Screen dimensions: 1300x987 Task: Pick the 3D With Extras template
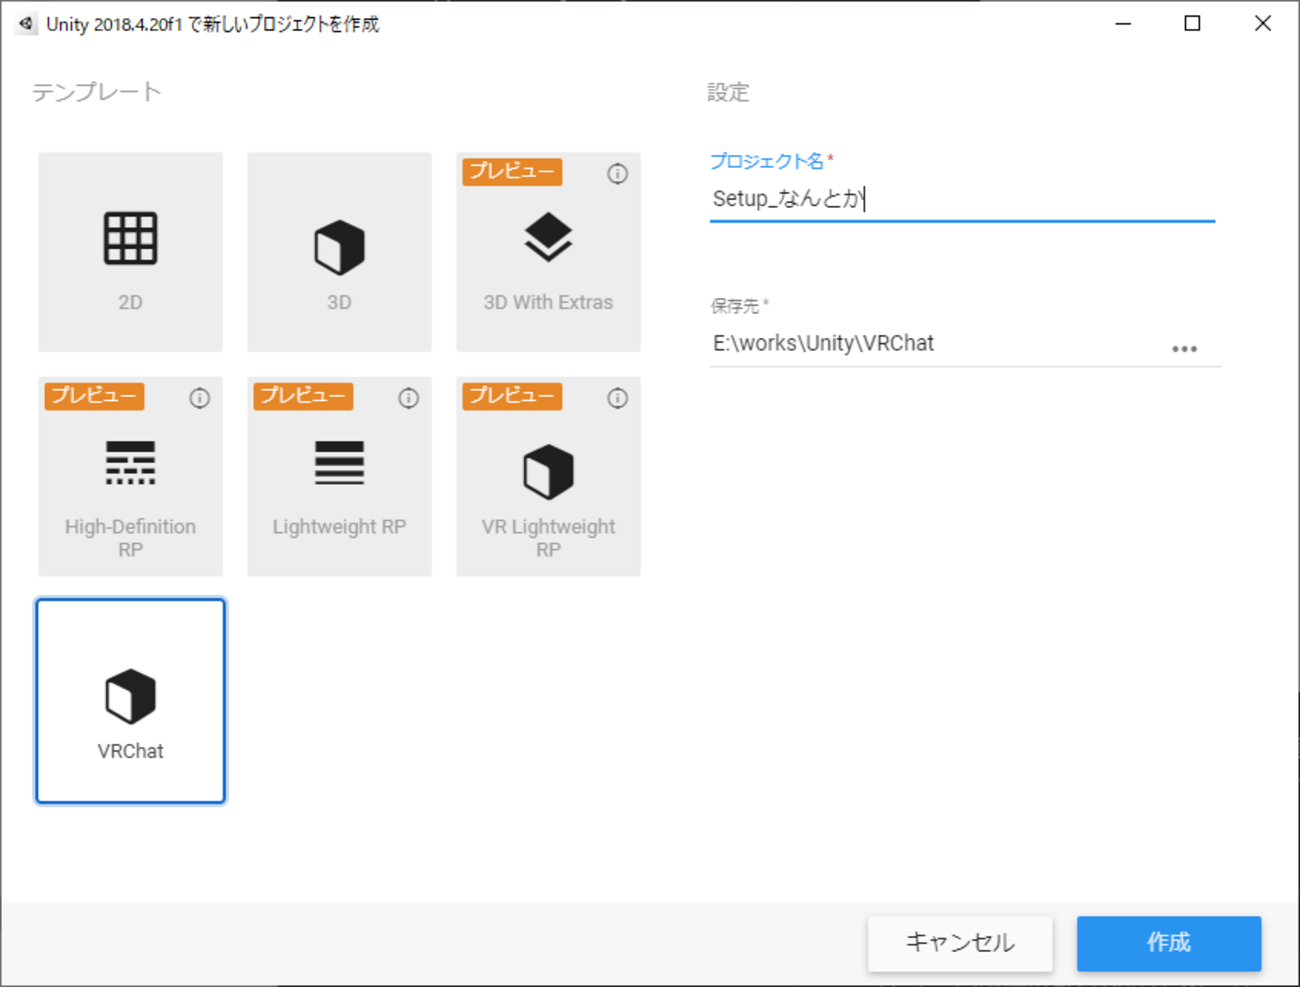click(548, 252)
